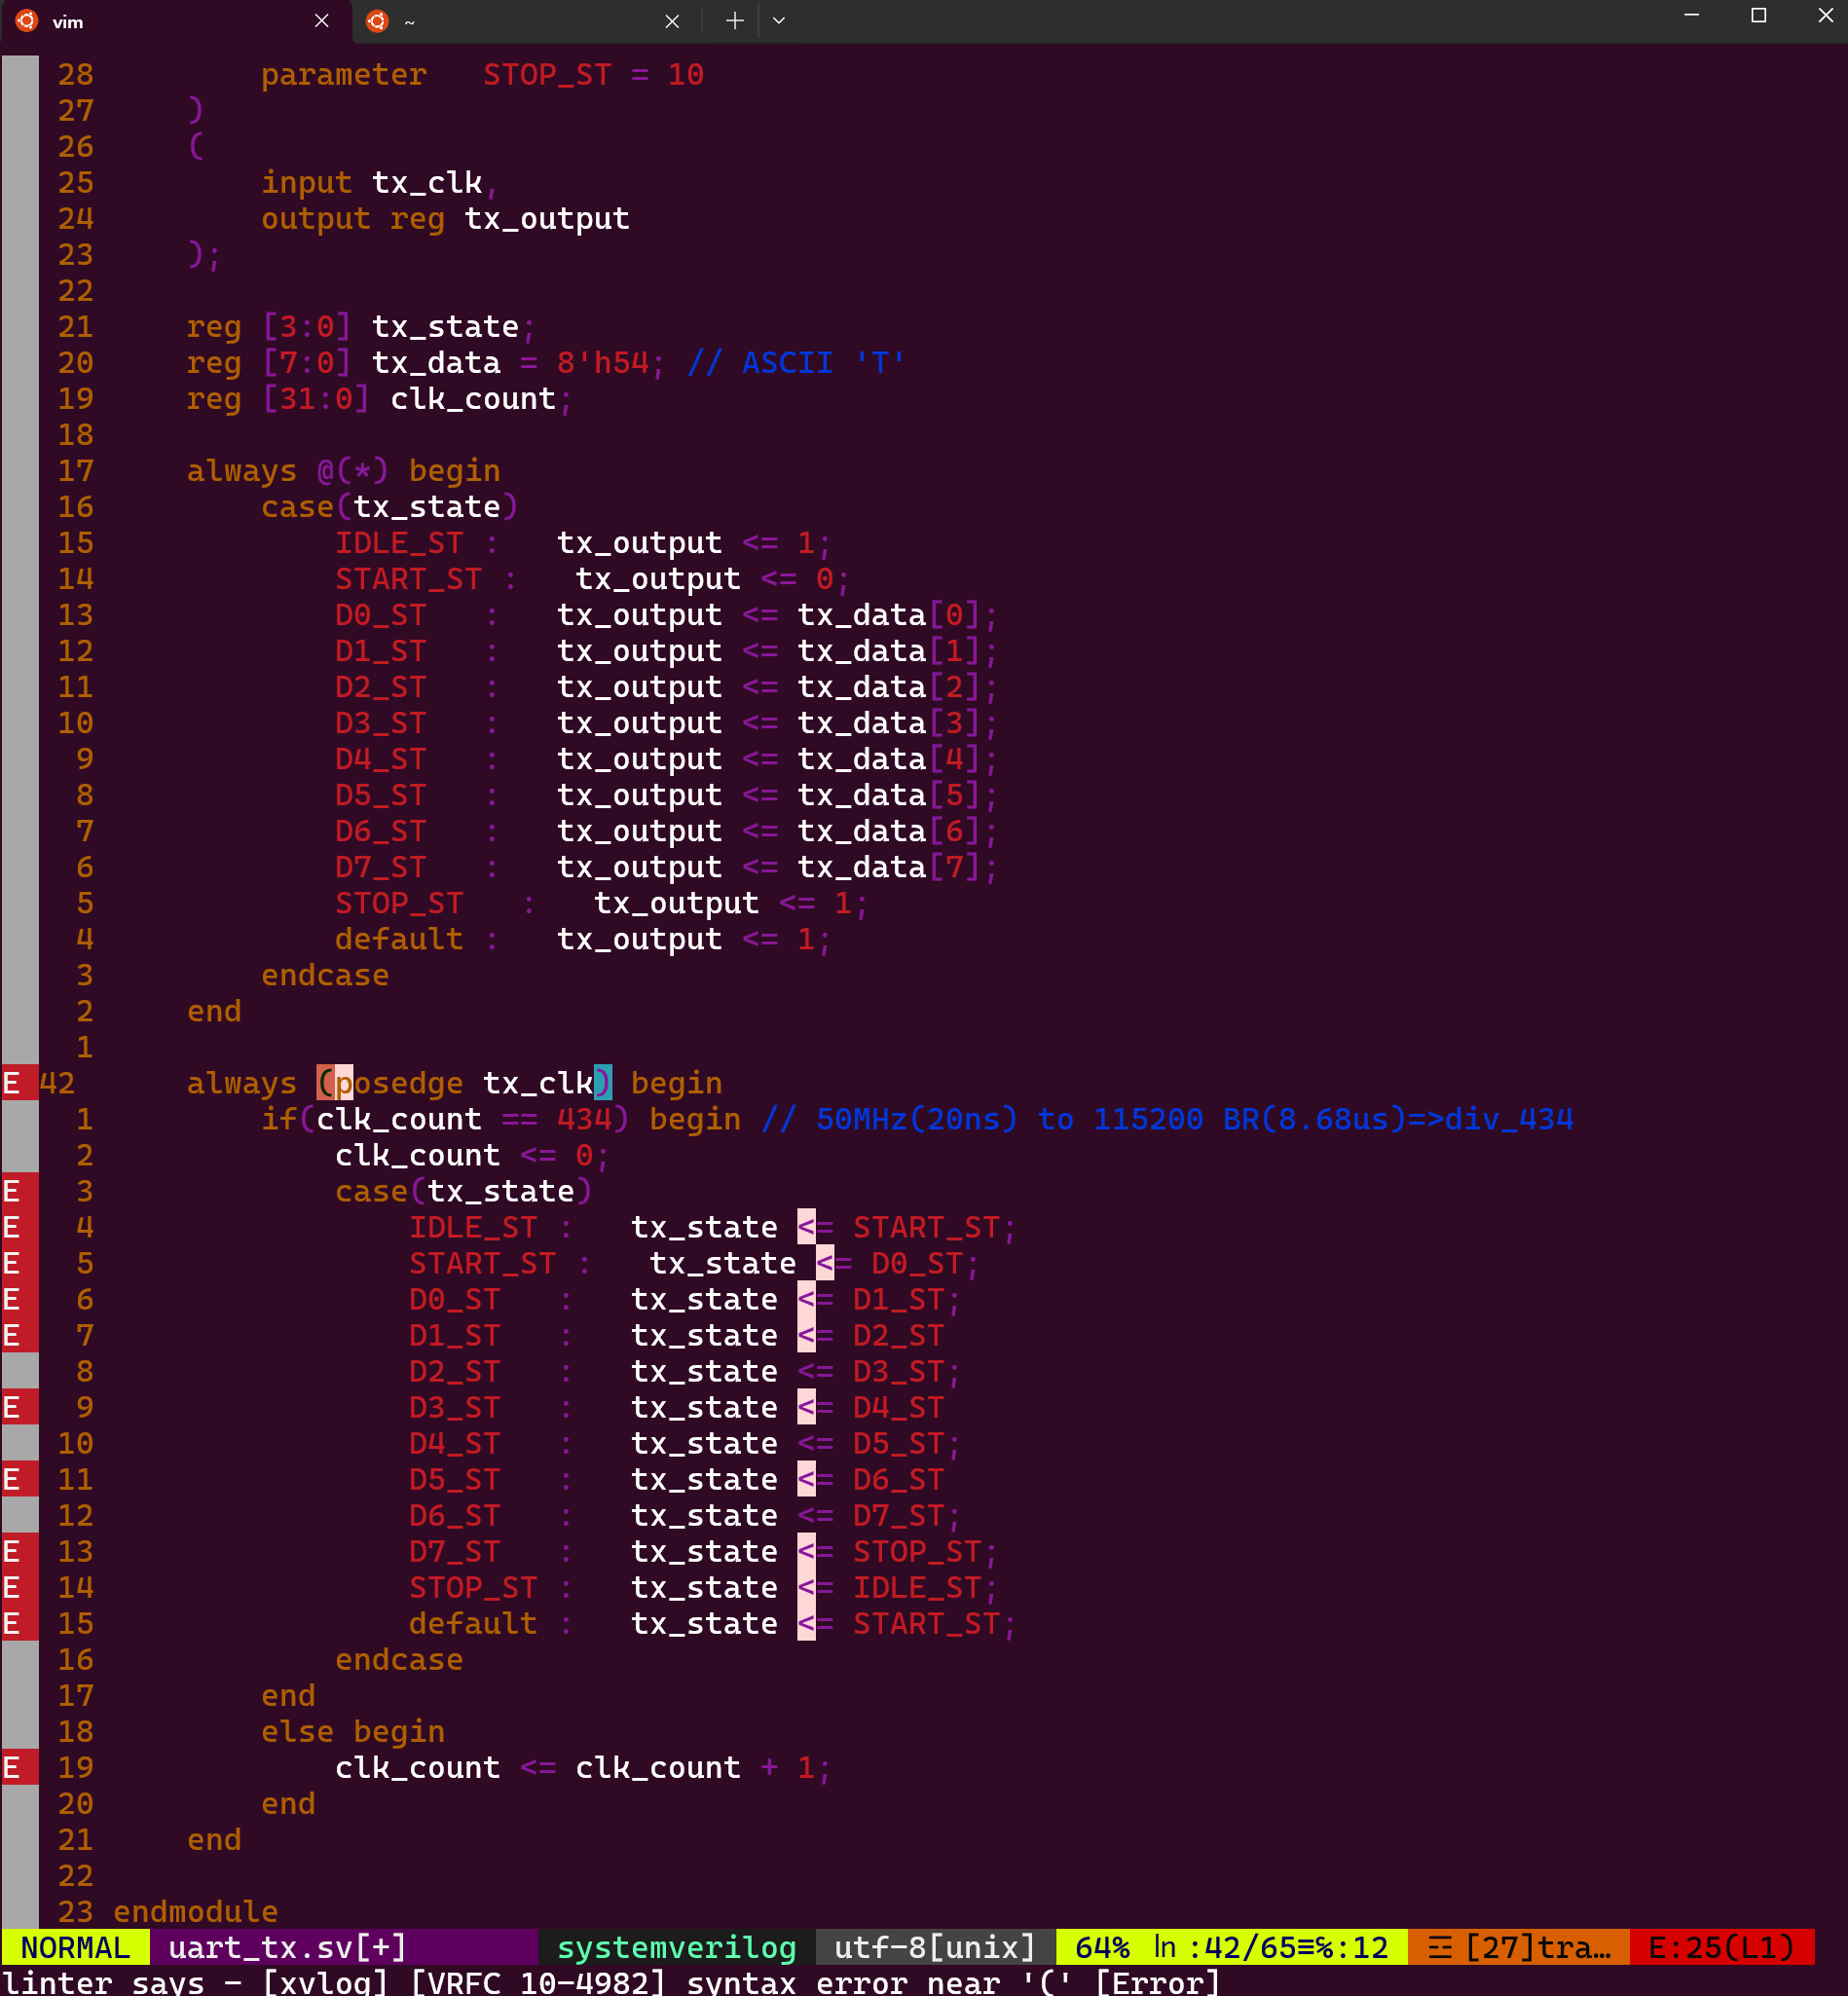
Task: Switch to the vim terminal tab
Action: pyautogui.click(x=175, y=21)
